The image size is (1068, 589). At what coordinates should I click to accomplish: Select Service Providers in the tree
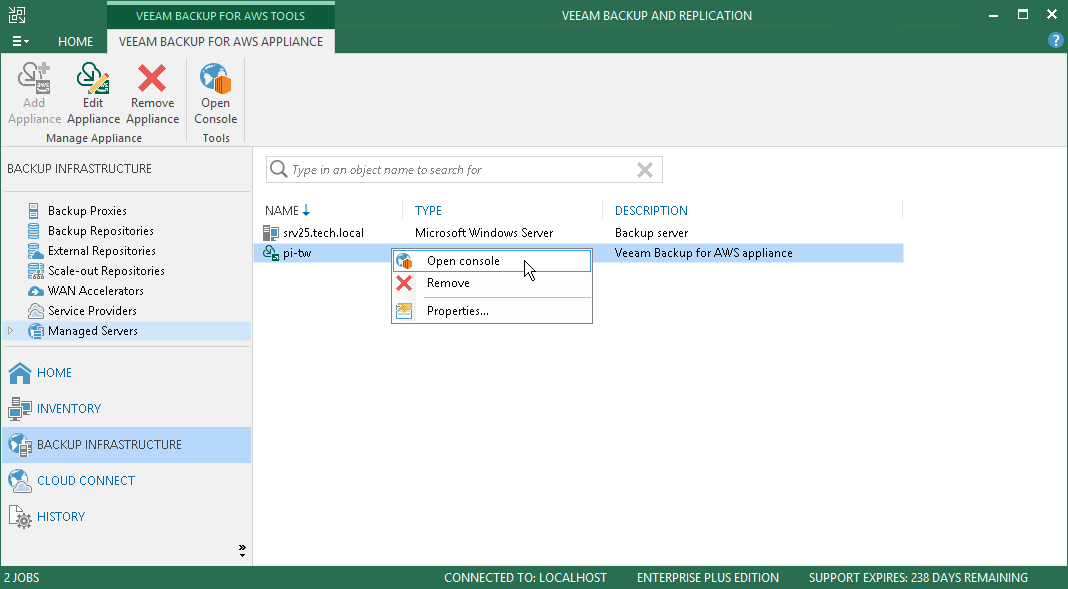[x=93, y=311]
